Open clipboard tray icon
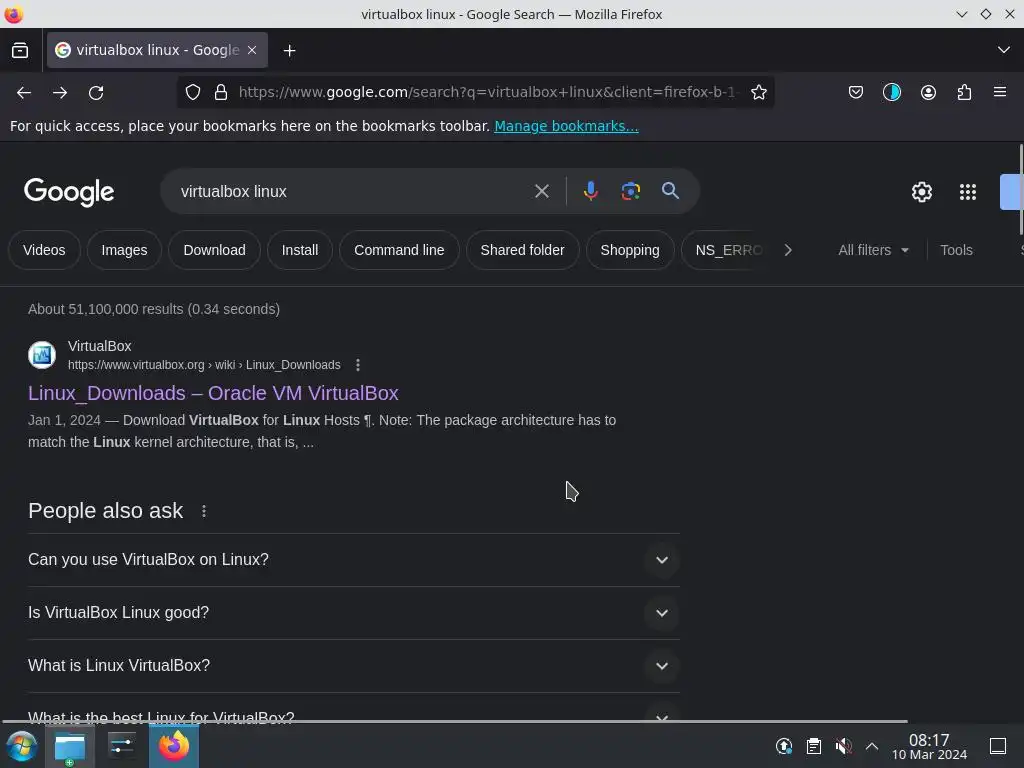Screen dimensions: 1024x768 pos(814,746)
